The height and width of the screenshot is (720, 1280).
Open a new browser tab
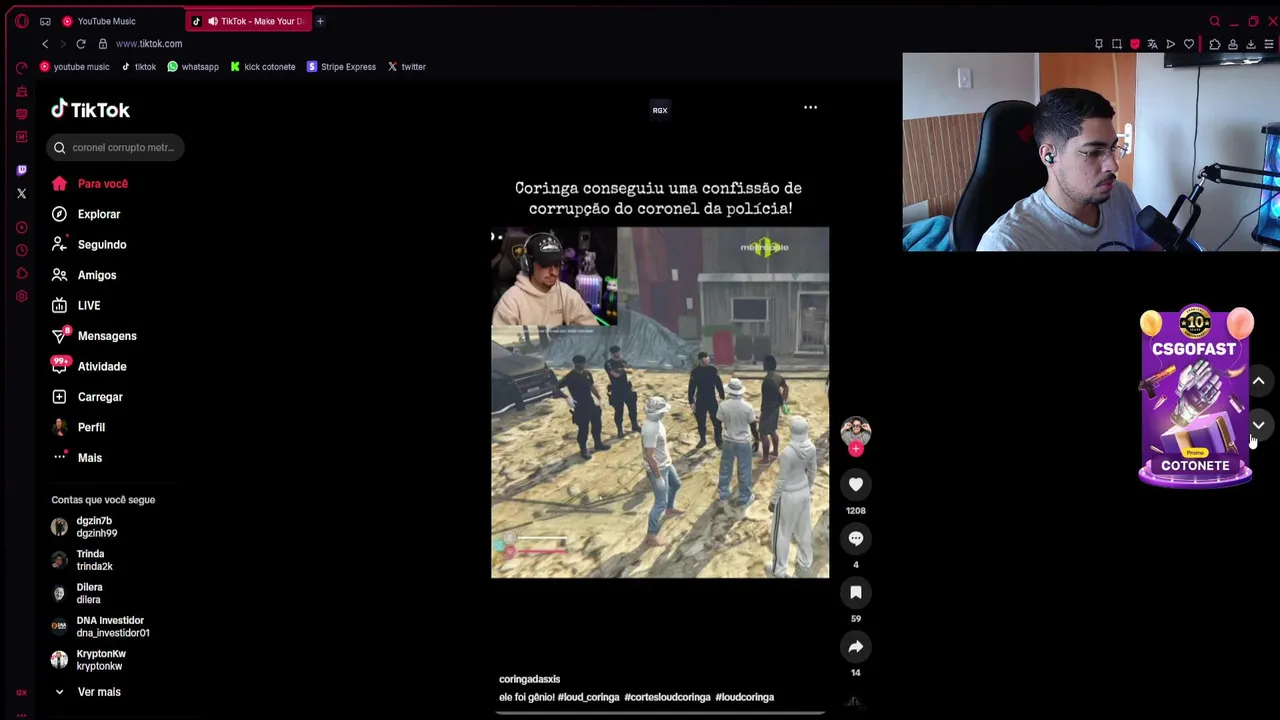coord(320,21)
